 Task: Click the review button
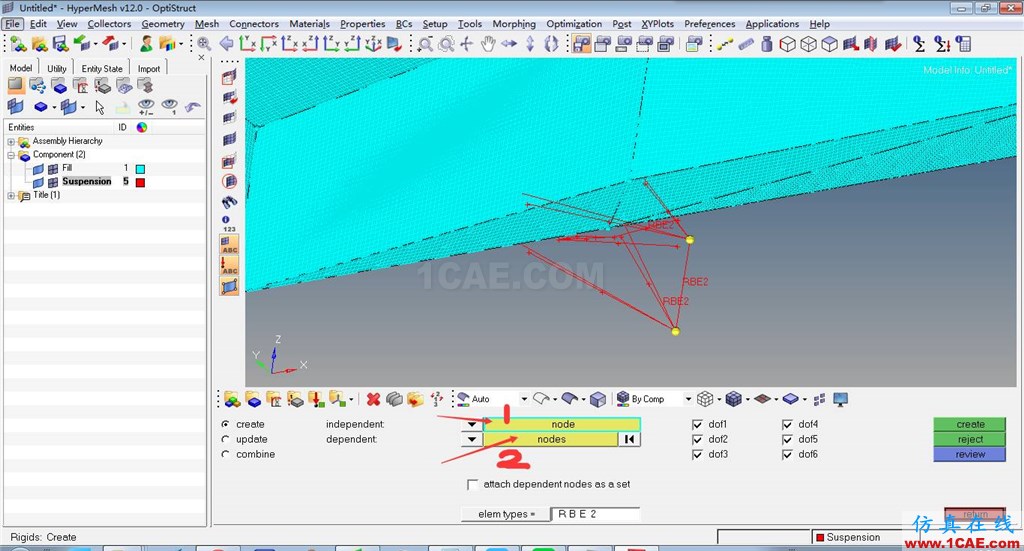click(x=970, y=454)
